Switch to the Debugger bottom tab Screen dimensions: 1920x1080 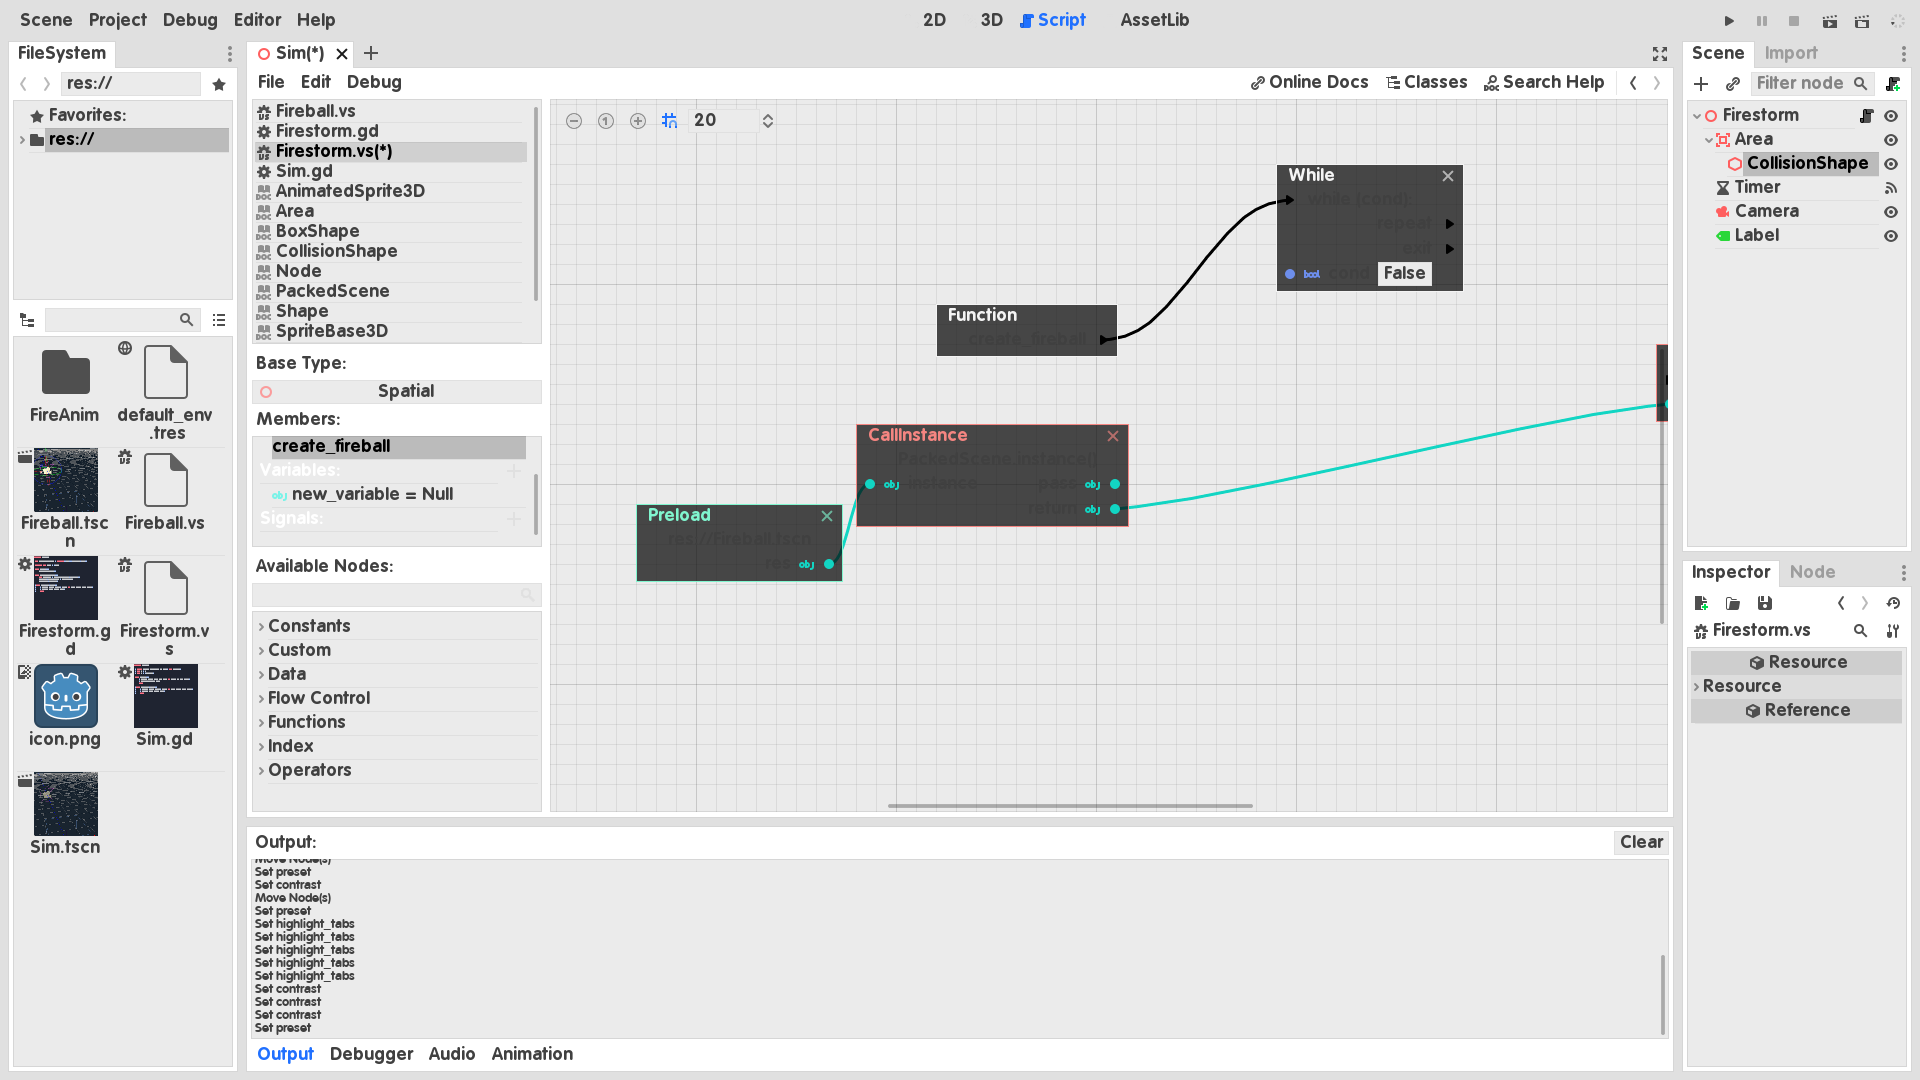tap(371, 1054)
